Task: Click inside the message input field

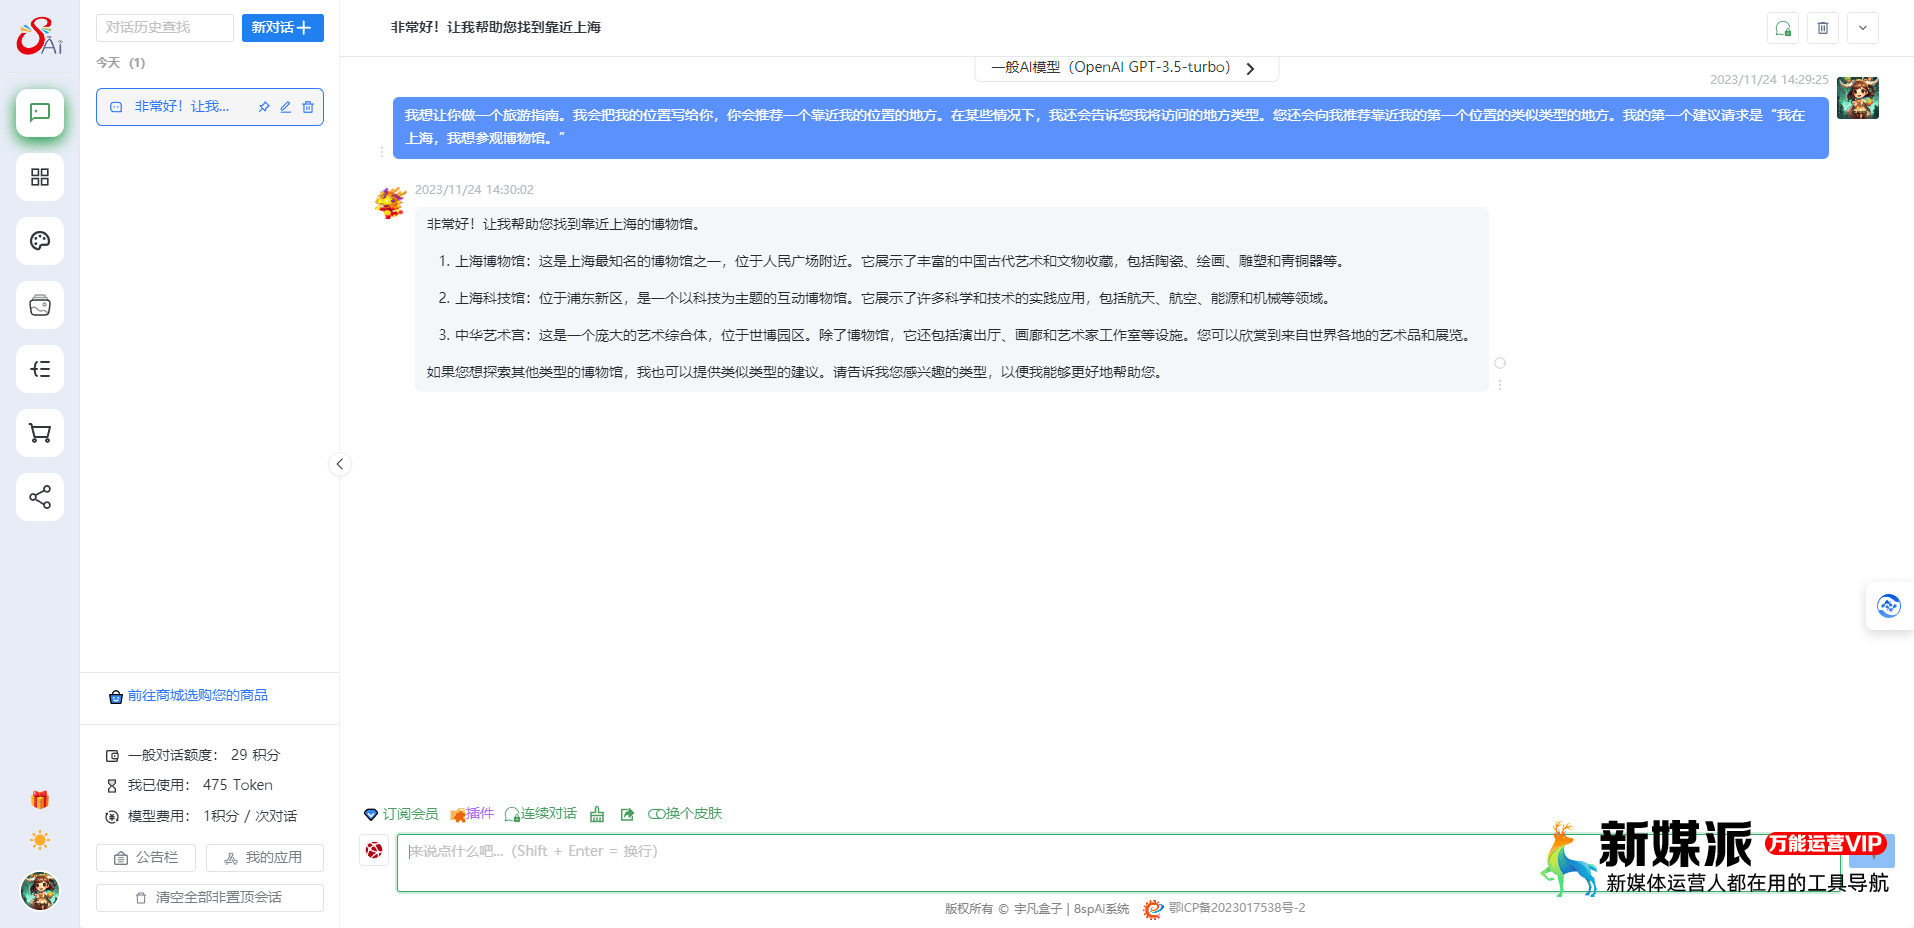Action: (x=900, y=851)
